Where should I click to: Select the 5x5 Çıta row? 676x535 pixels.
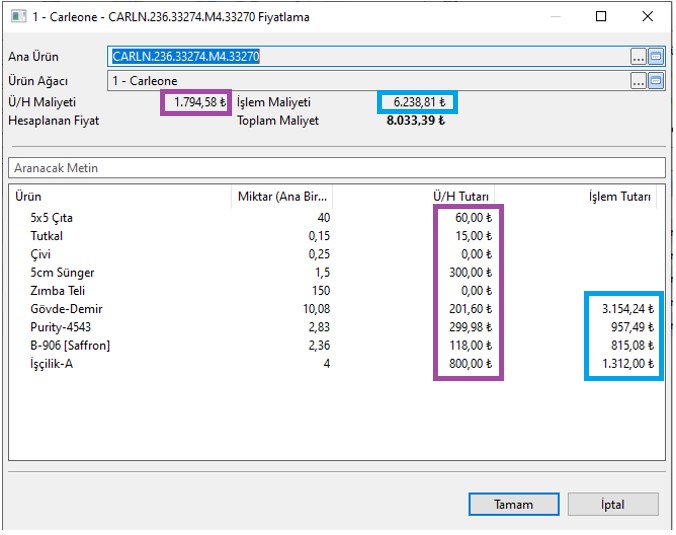click(51, 217)
